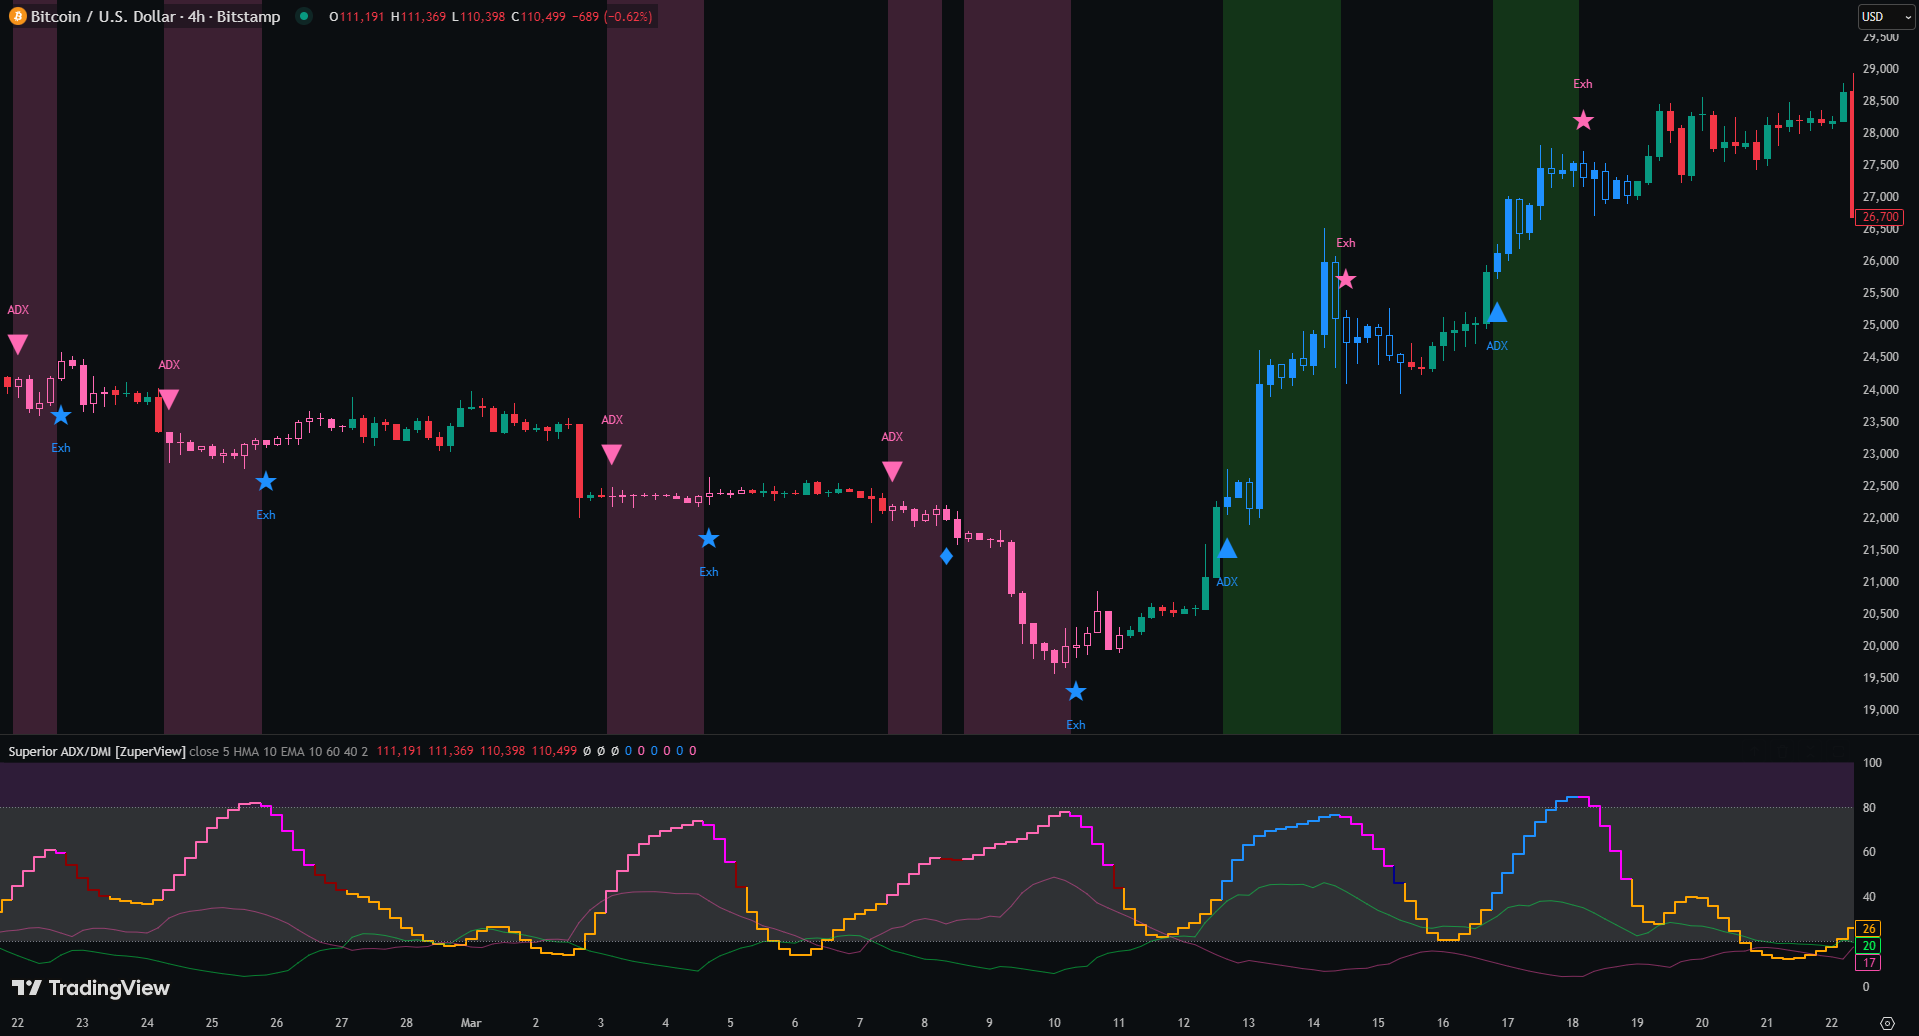Click the red 26,700 current price label

1879,217
